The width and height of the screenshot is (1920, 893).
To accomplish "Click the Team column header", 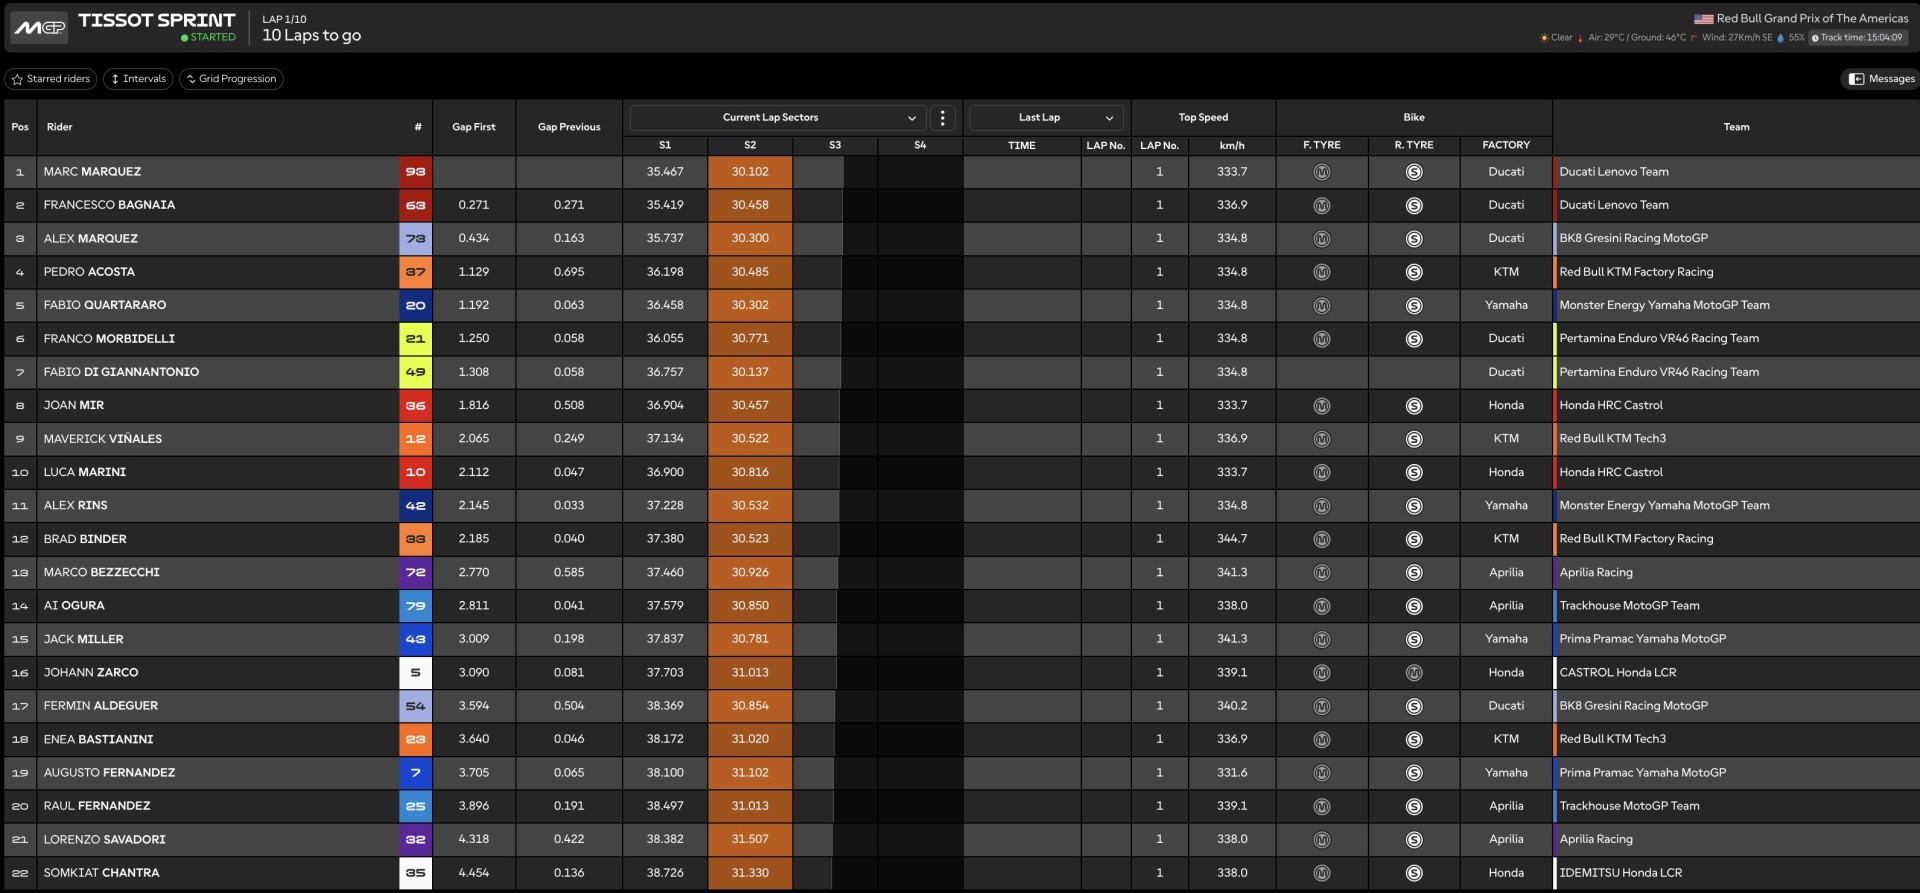I will point(1736,127).
